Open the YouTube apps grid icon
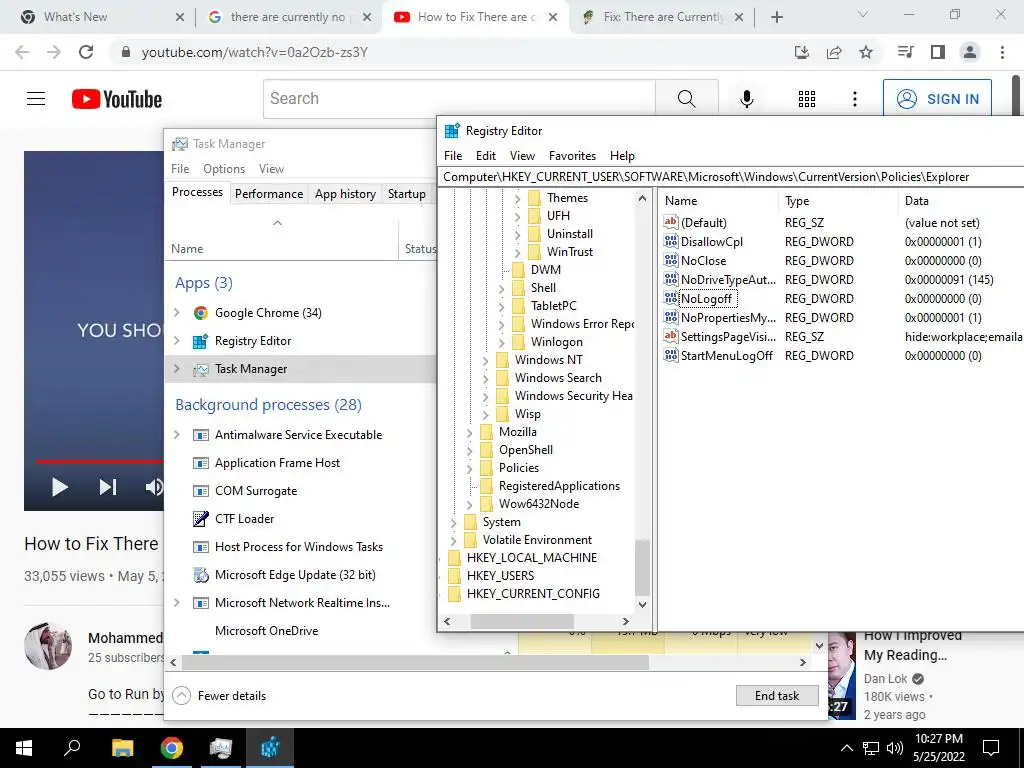The width and height of the screenshot is (1024, 768). [x=807, y=99]
